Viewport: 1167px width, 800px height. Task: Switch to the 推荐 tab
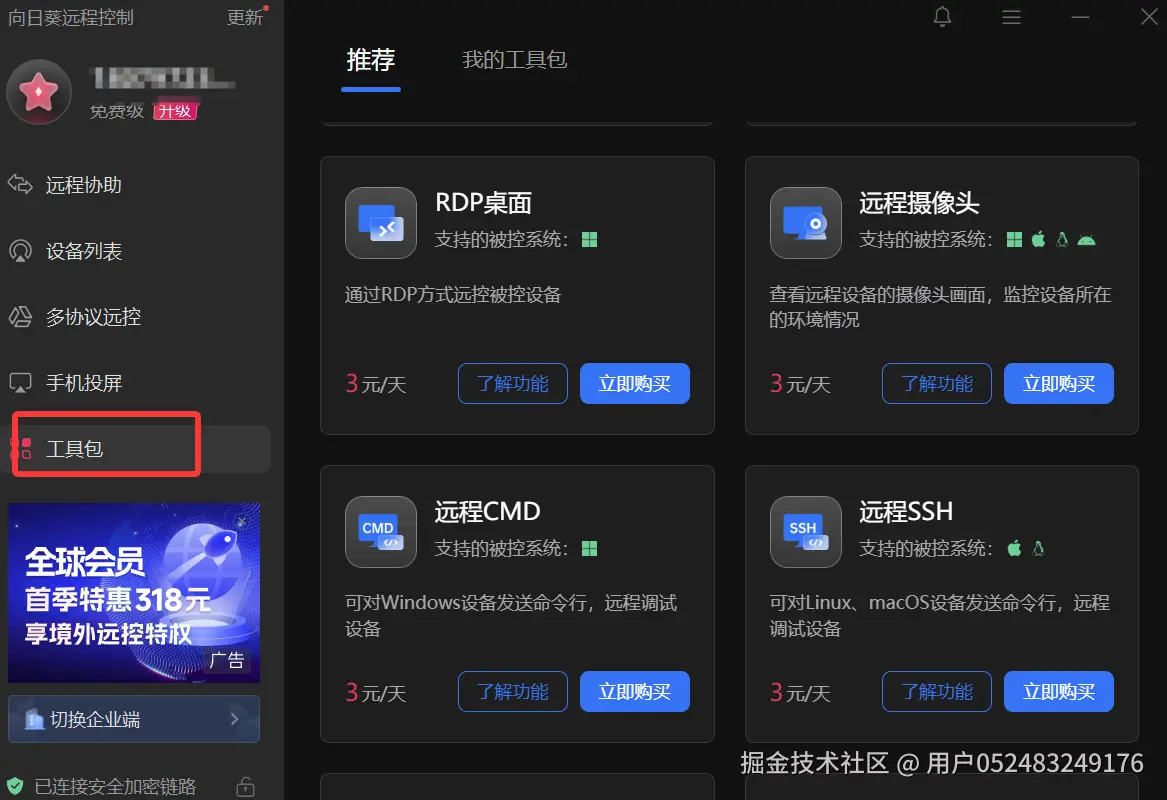[x=371, y=60]
